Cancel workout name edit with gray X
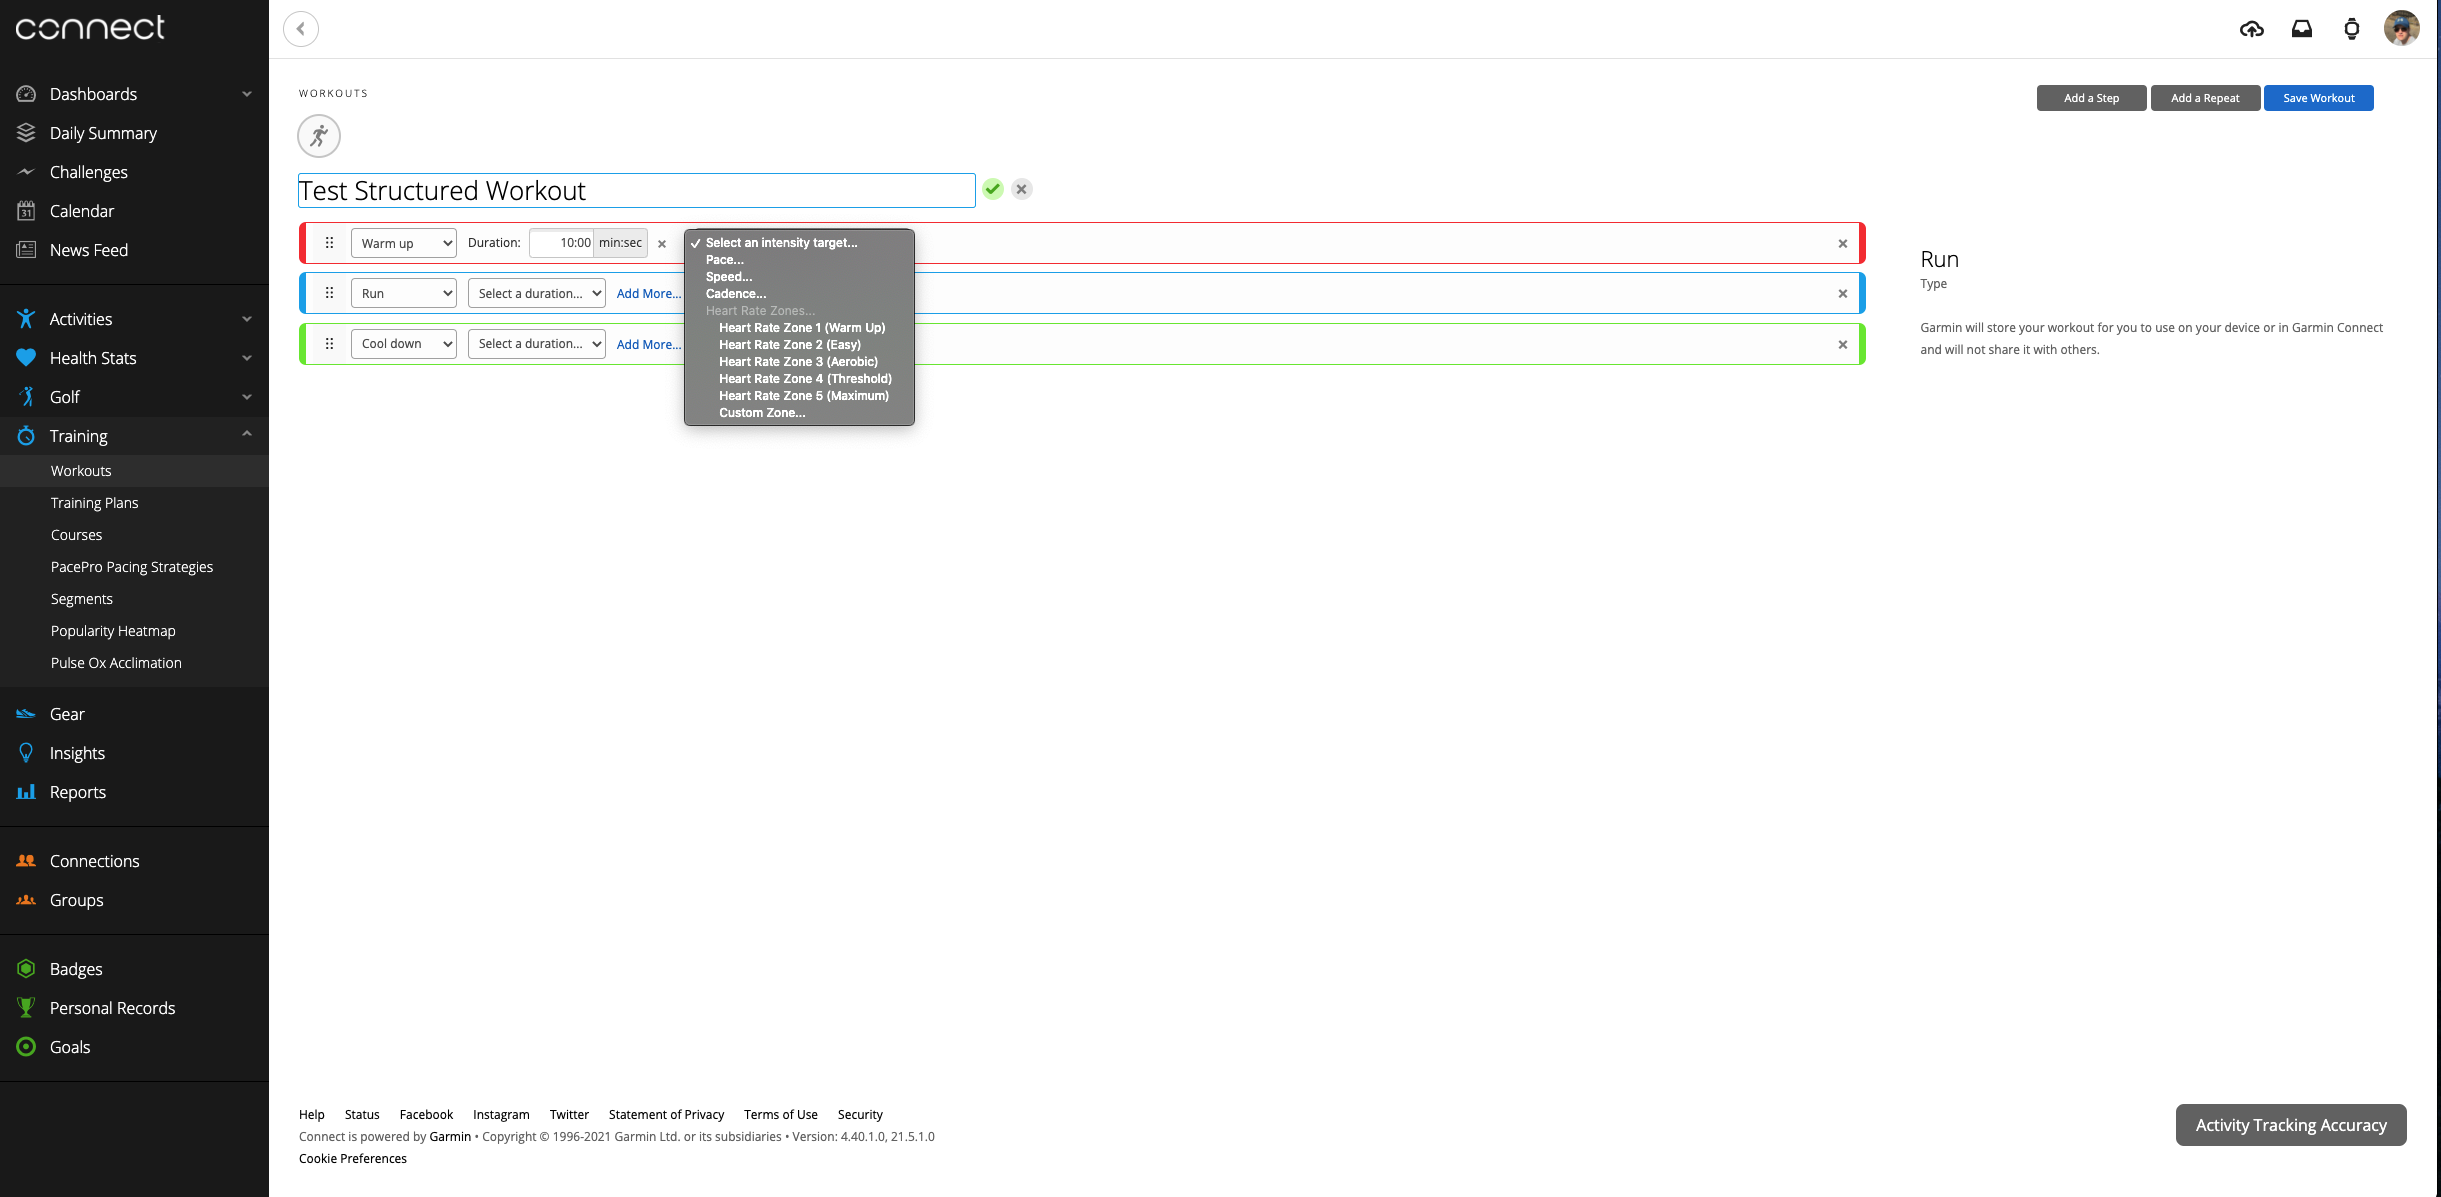This screenshot has height=1197, width=2441. point(1021,189)
